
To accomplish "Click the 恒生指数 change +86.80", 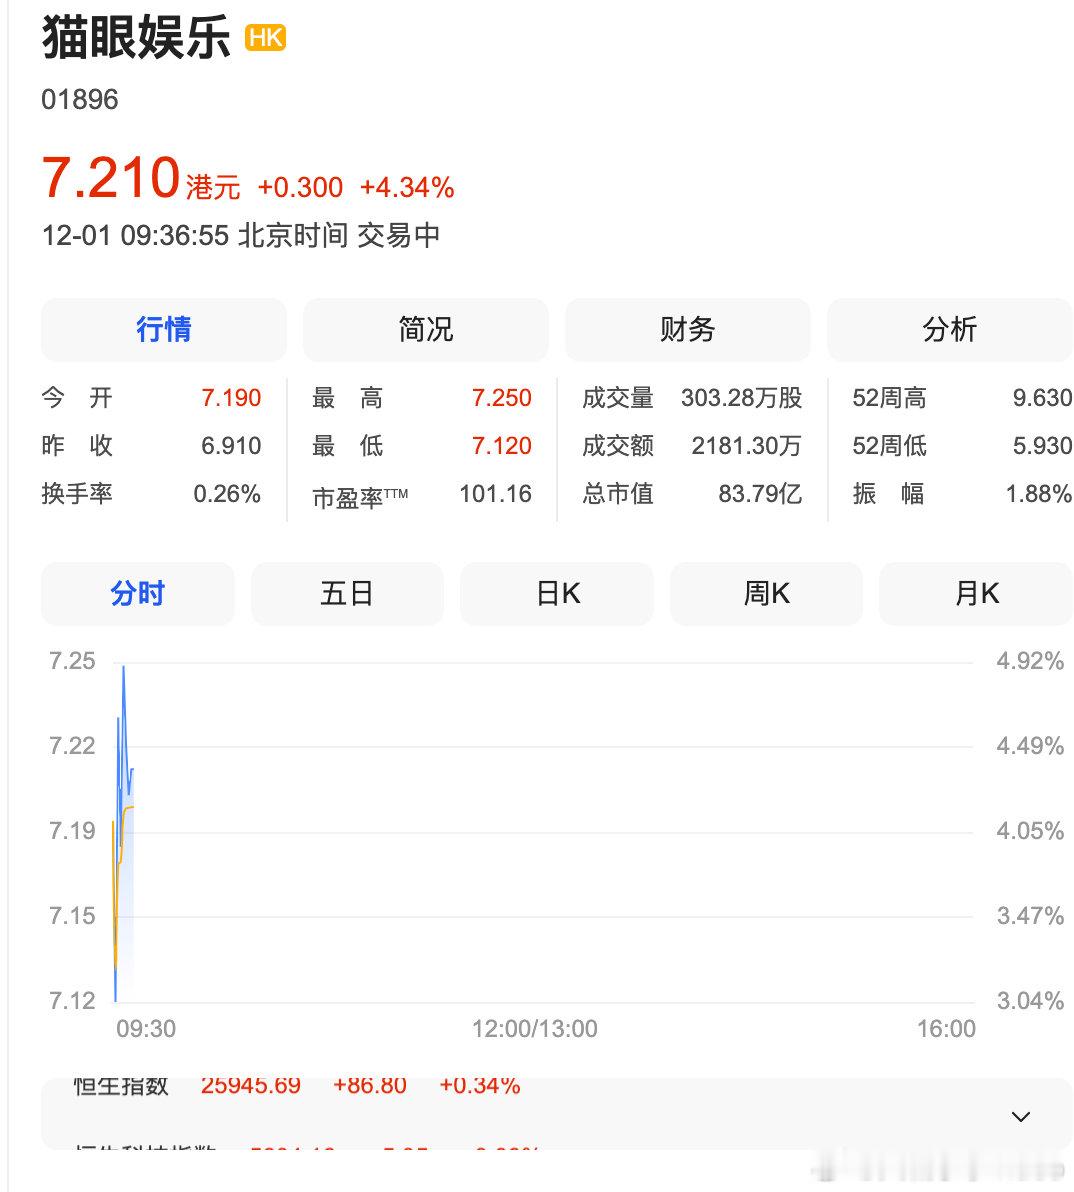I will coord(370,1086).
